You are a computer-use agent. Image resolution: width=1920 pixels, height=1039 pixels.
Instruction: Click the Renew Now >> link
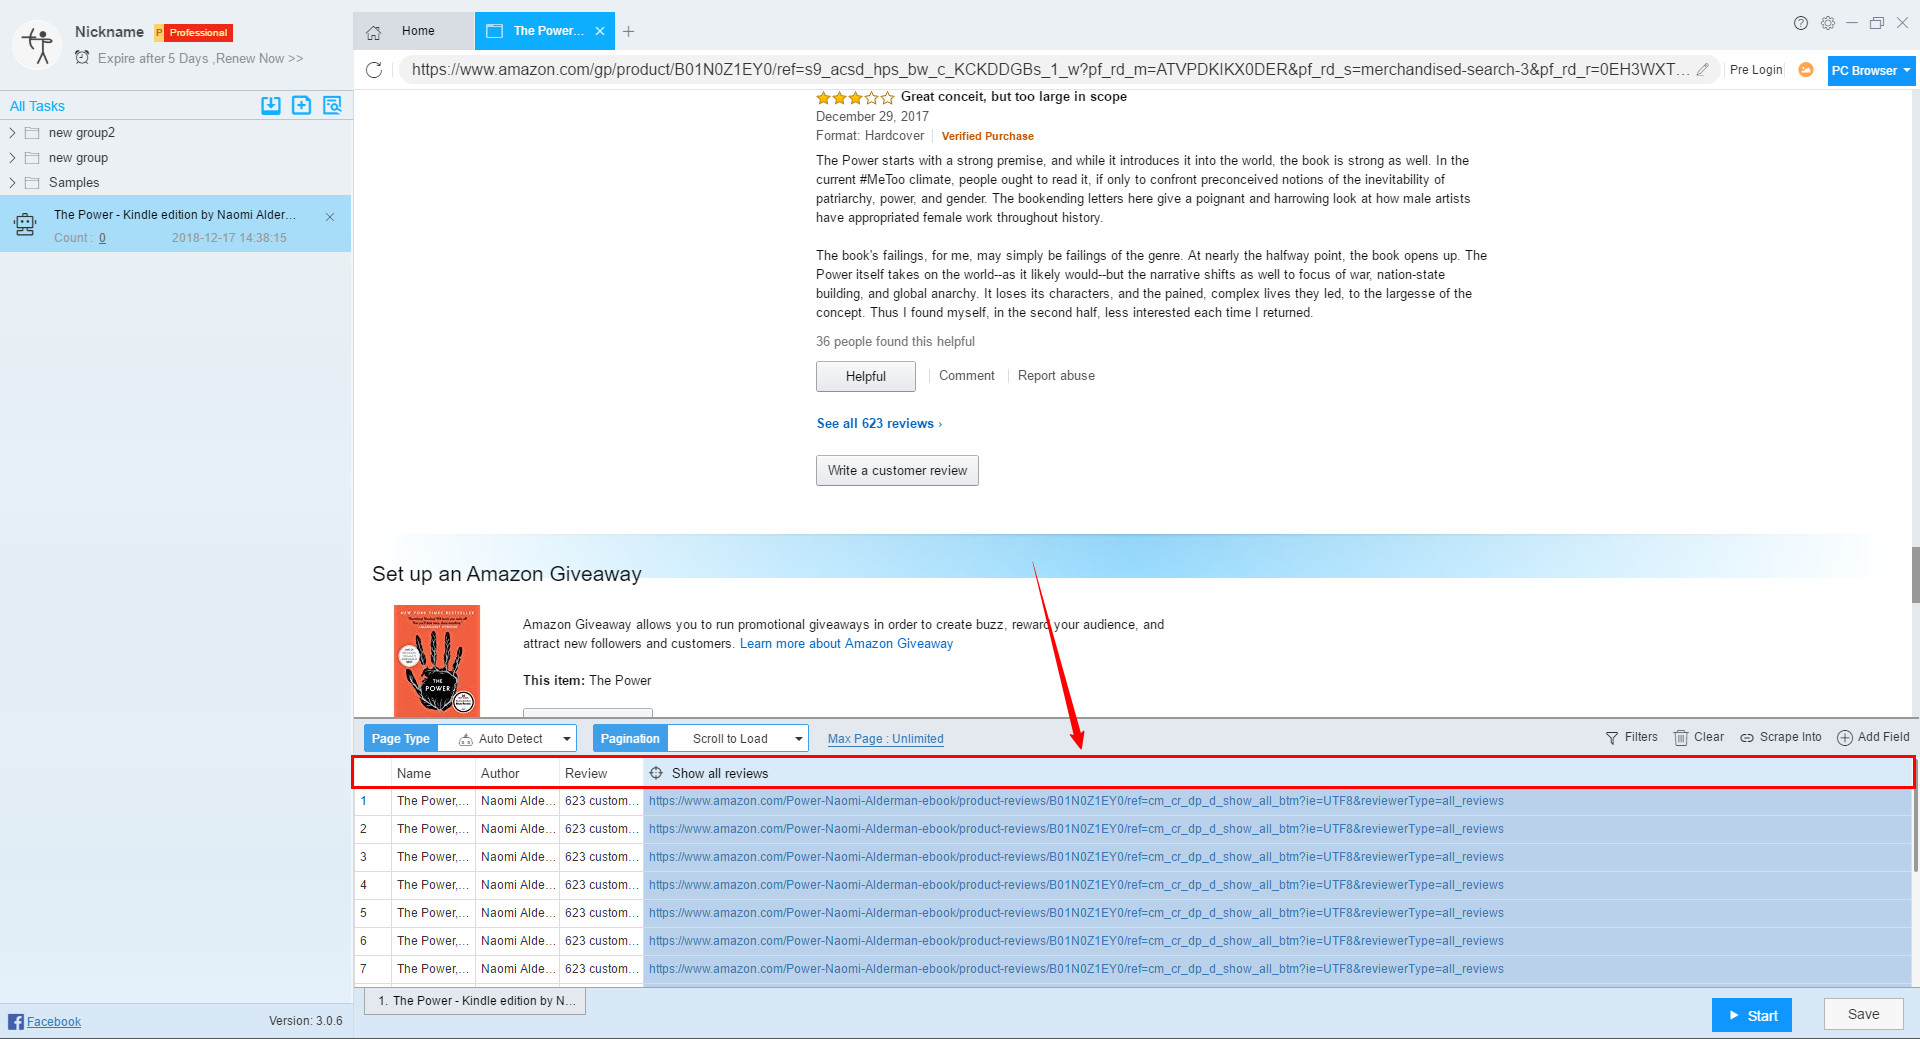click(x=259, y=58)
